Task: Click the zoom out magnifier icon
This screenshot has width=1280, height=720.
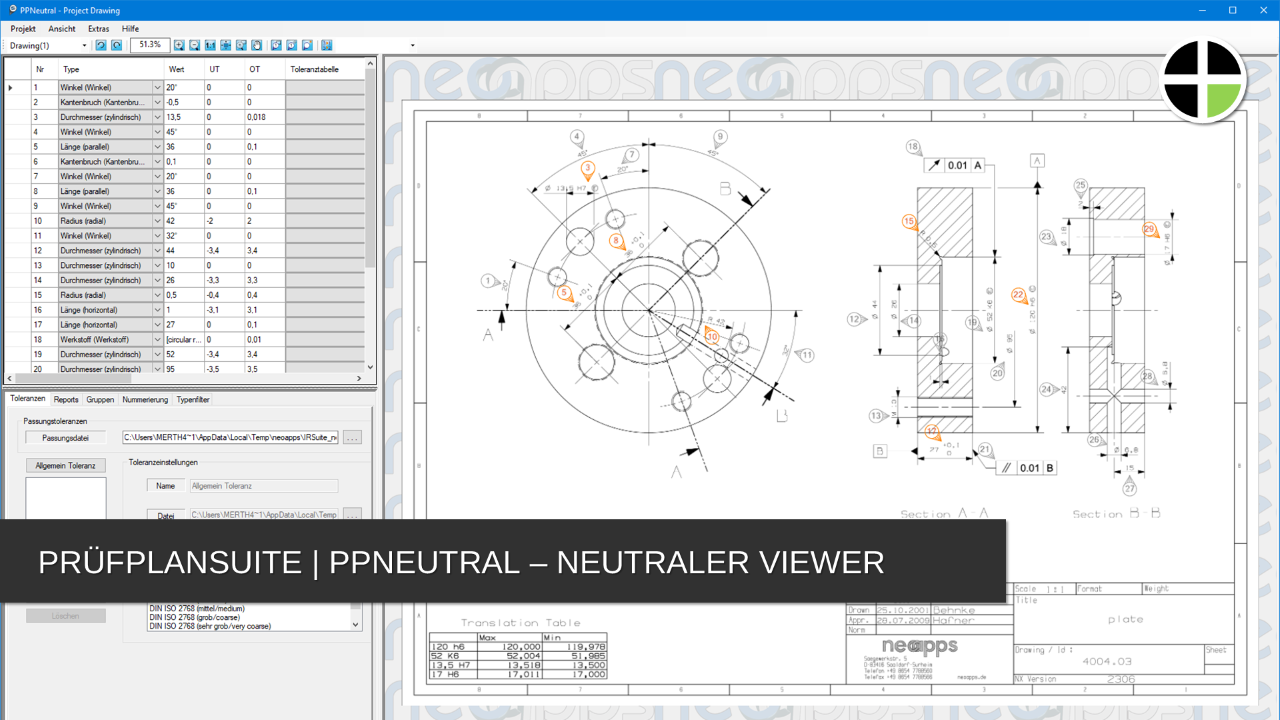Action: click(x=194, y=45)
